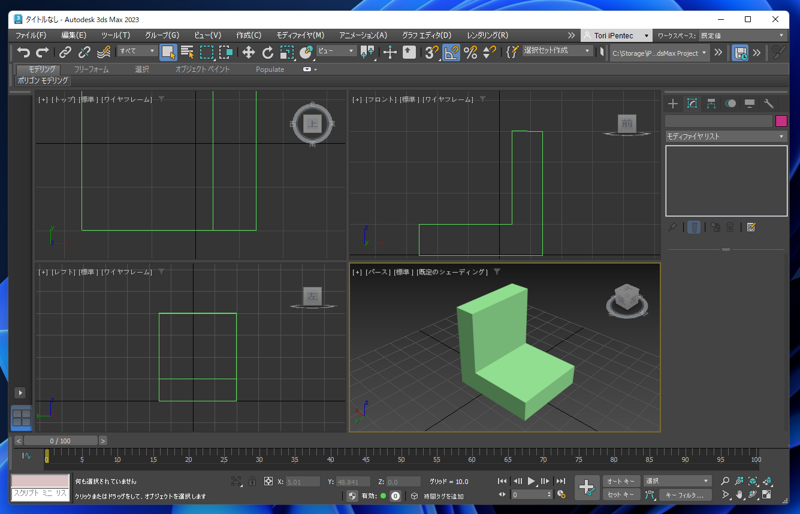This screenshot has height=514, width=800.
Task: Toggle the Window/Crossing selection mode
Action: coord(226,52)
